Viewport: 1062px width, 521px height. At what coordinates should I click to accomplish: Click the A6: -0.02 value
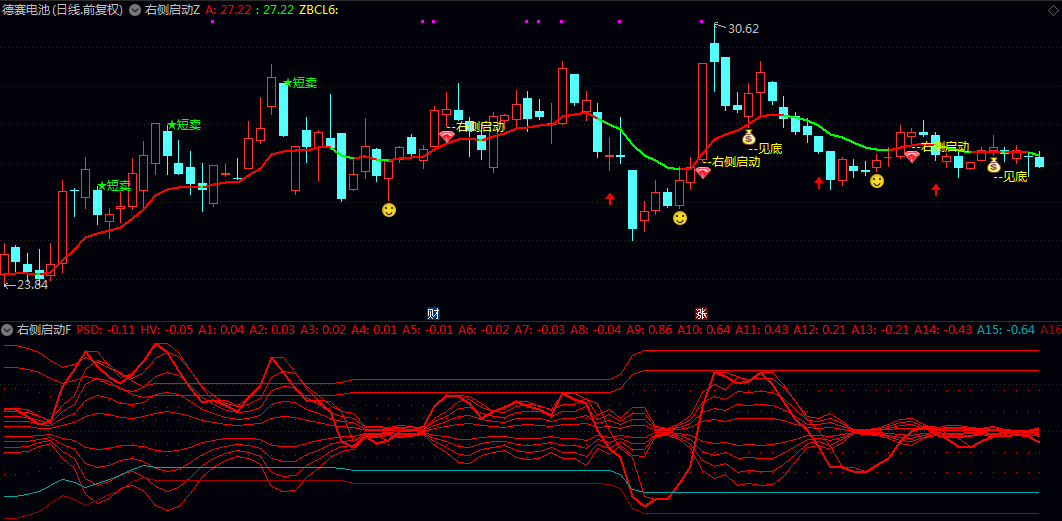pyautogui.click(x=483, y=331)
